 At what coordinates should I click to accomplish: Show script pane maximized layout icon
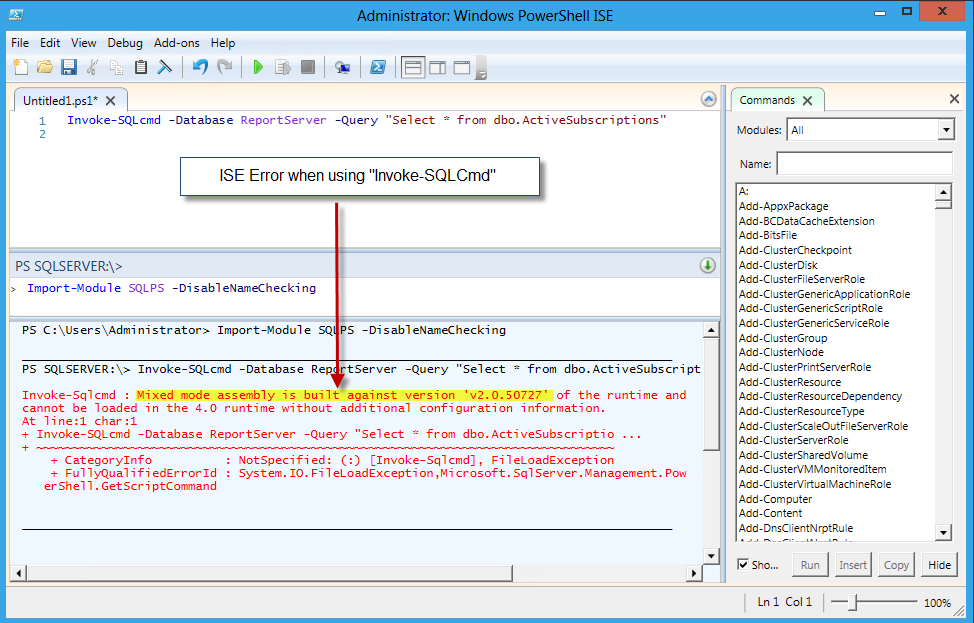462,67
